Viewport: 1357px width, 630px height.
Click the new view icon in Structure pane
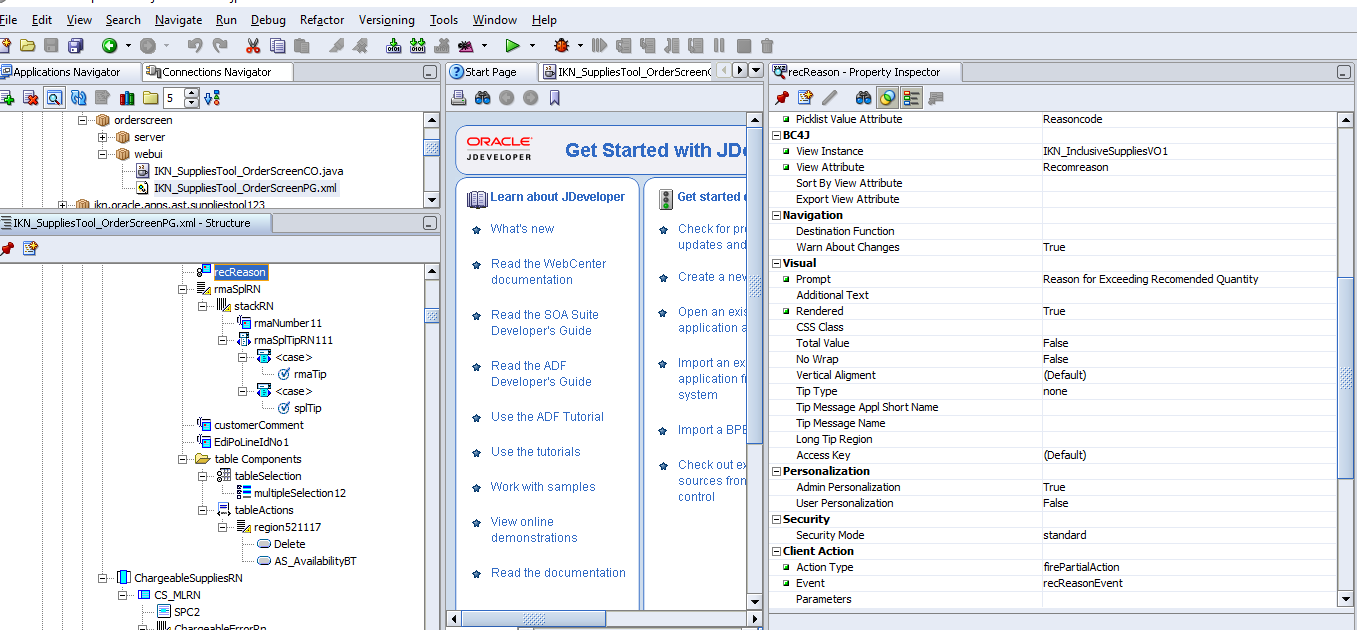[x=31, y=248]
